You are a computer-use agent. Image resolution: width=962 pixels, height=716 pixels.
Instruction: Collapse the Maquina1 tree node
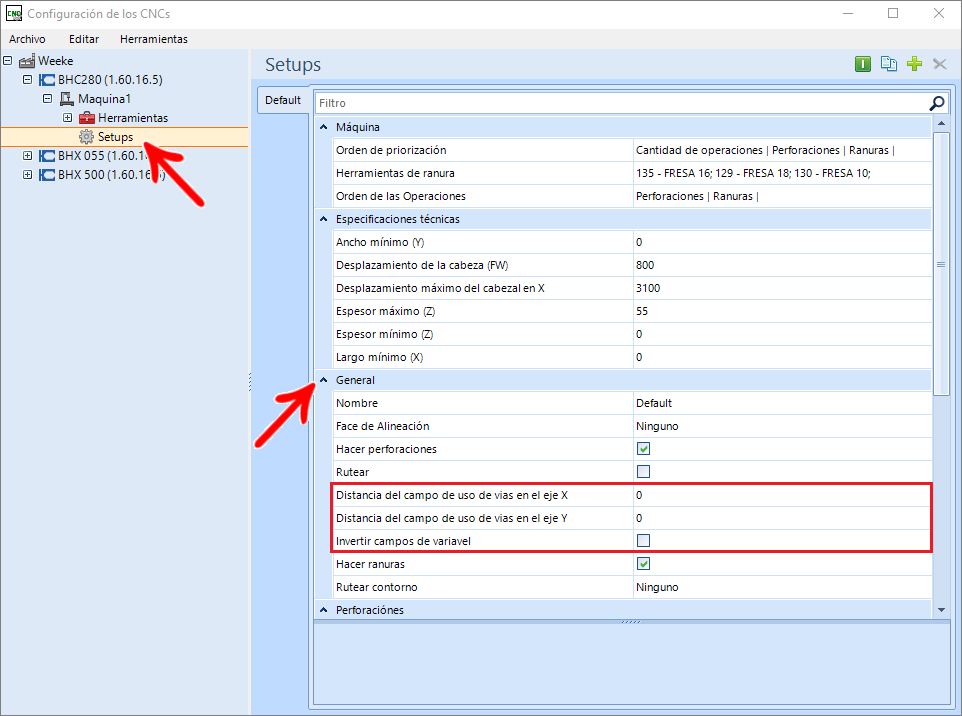pyautogui.click(x=47, y=98)
